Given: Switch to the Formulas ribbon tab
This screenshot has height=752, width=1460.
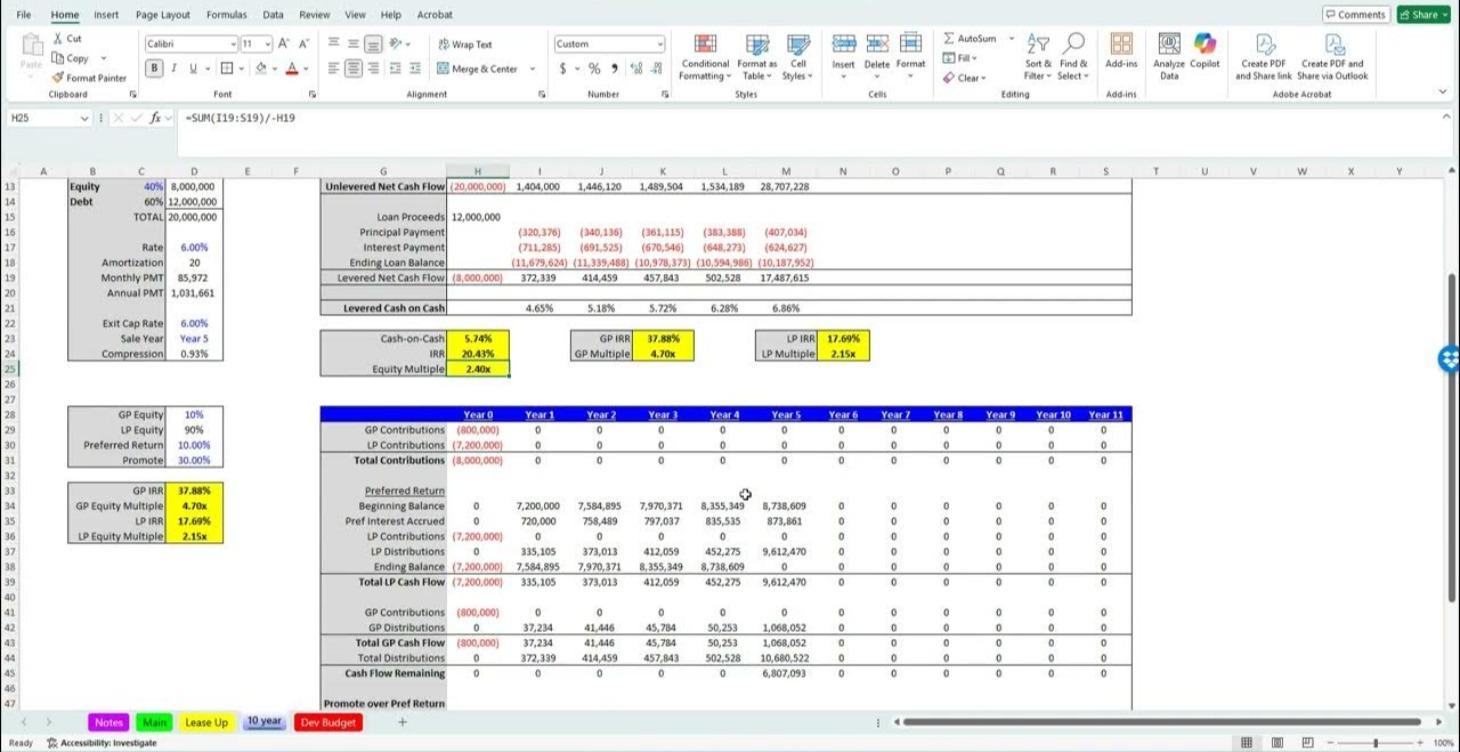Looking at the screenshot, I should click(225, 14).
